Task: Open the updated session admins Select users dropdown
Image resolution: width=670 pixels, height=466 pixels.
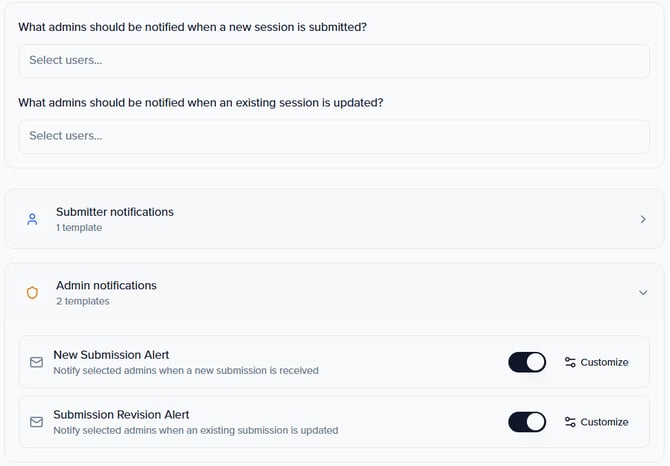Action: (x=334, y=136)
